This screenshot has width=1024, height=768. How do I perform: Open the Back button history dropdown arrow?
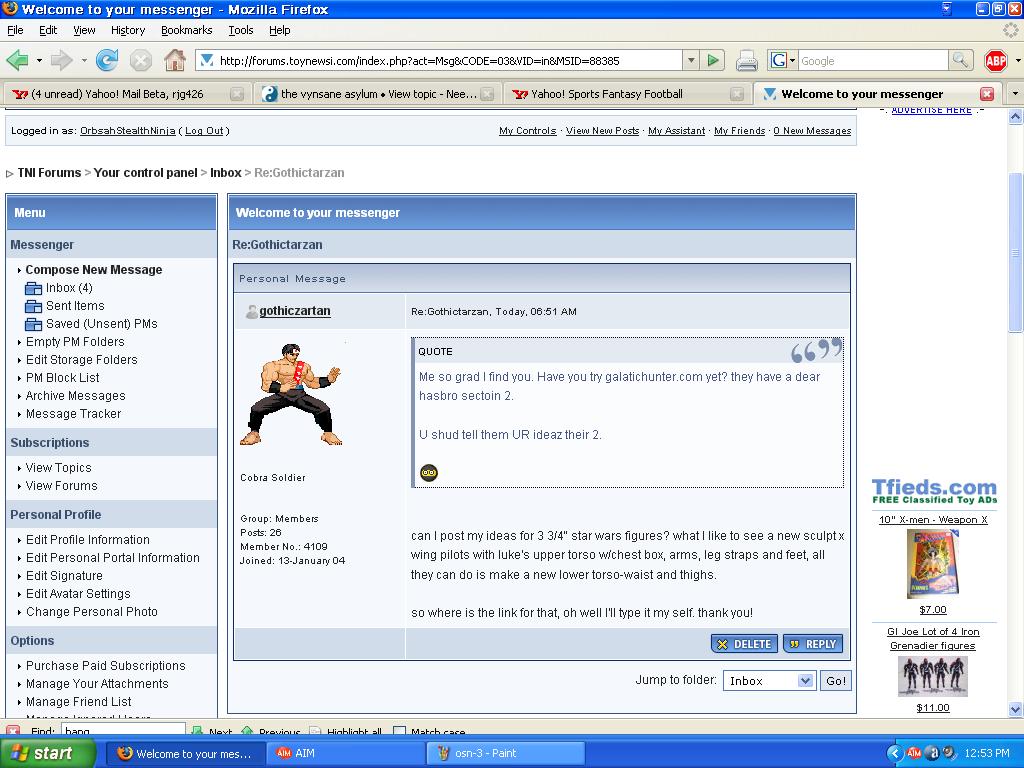(x=39, y=61)
